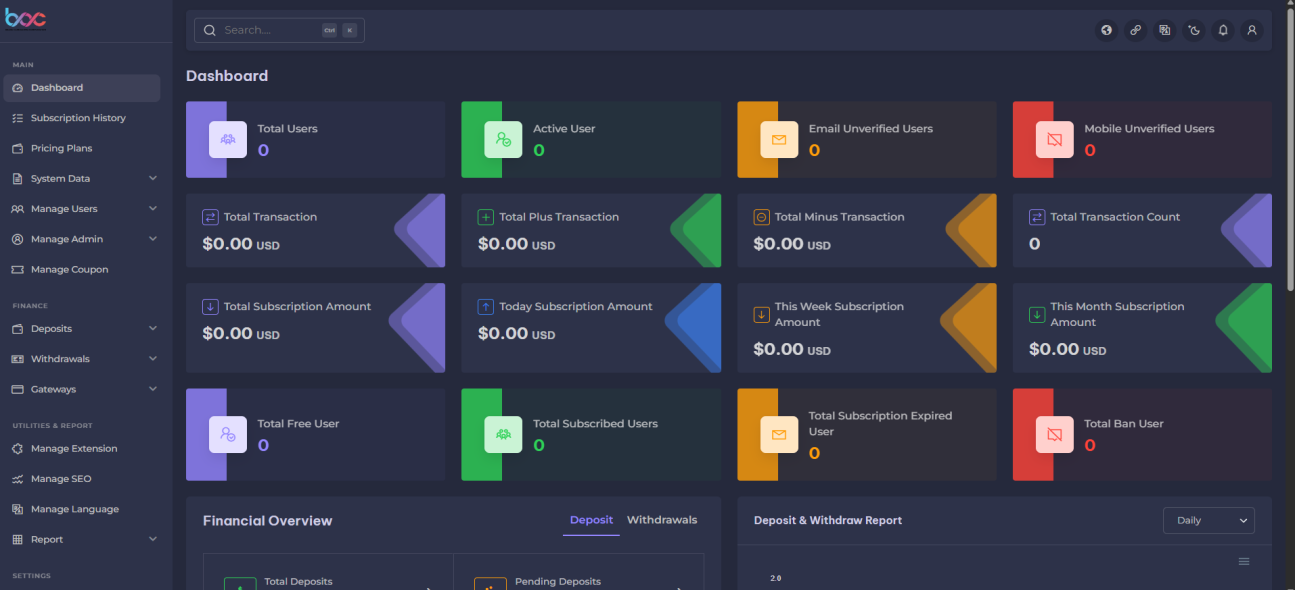The width and height of the screenshot is (1295, 590).
Task: Click the chart hamburger menu icon
Action: (x=1244, y=561)
